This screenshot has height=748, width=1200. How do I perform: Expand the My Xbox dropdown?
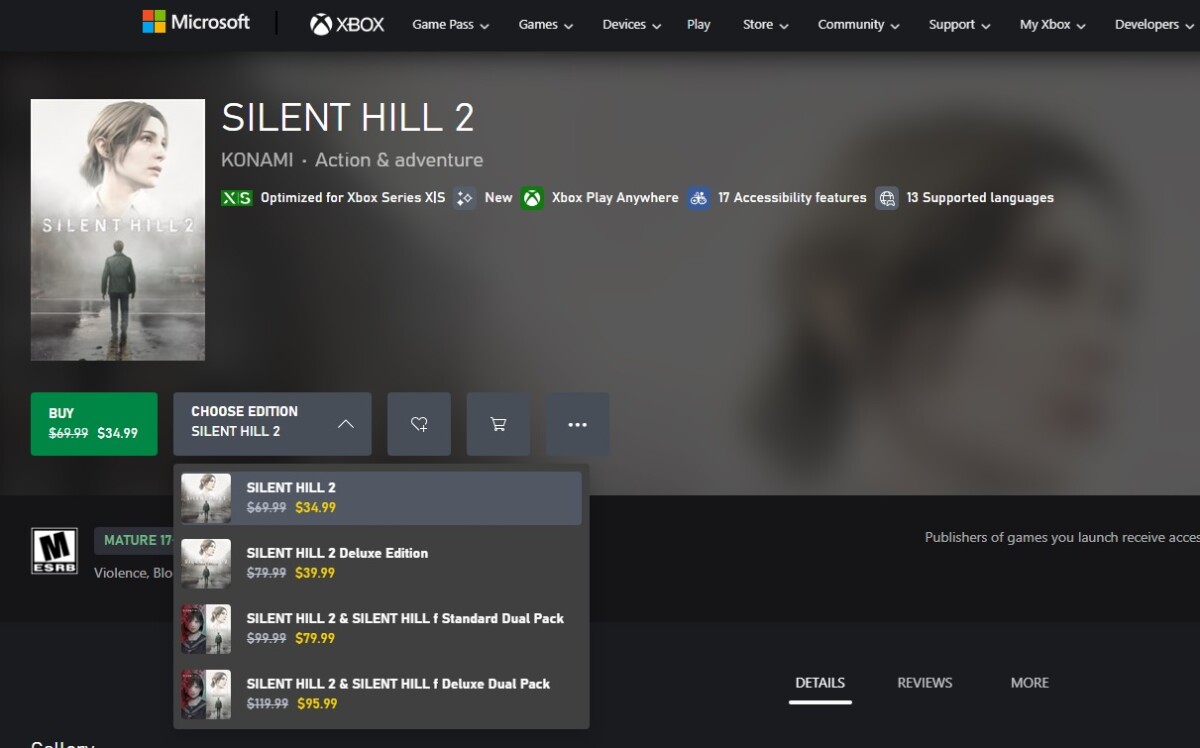1051,24
